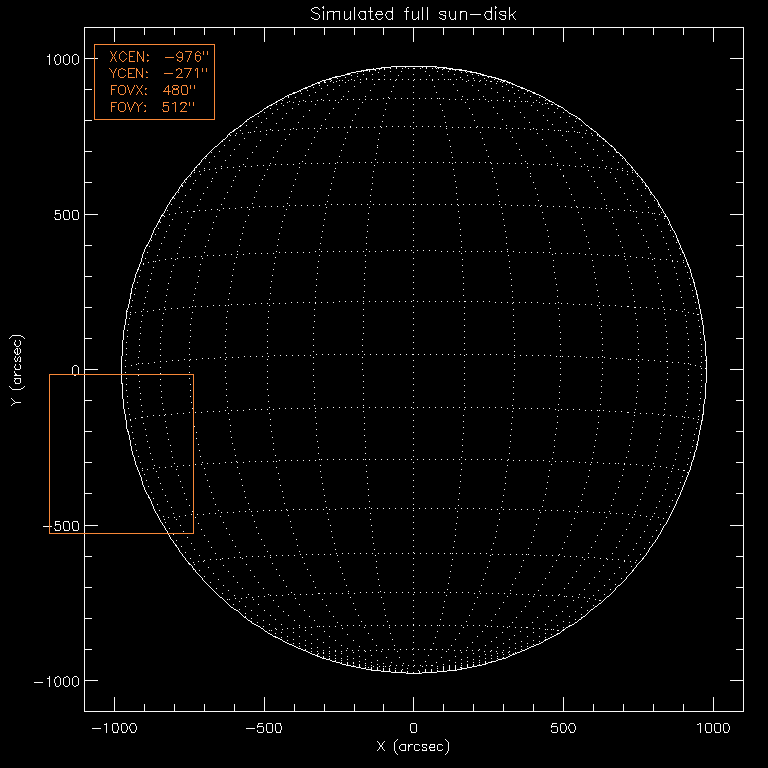The image size is (768, 768).
Task: Click the FOVY 512'' legend entry
Action: (152, 106)
